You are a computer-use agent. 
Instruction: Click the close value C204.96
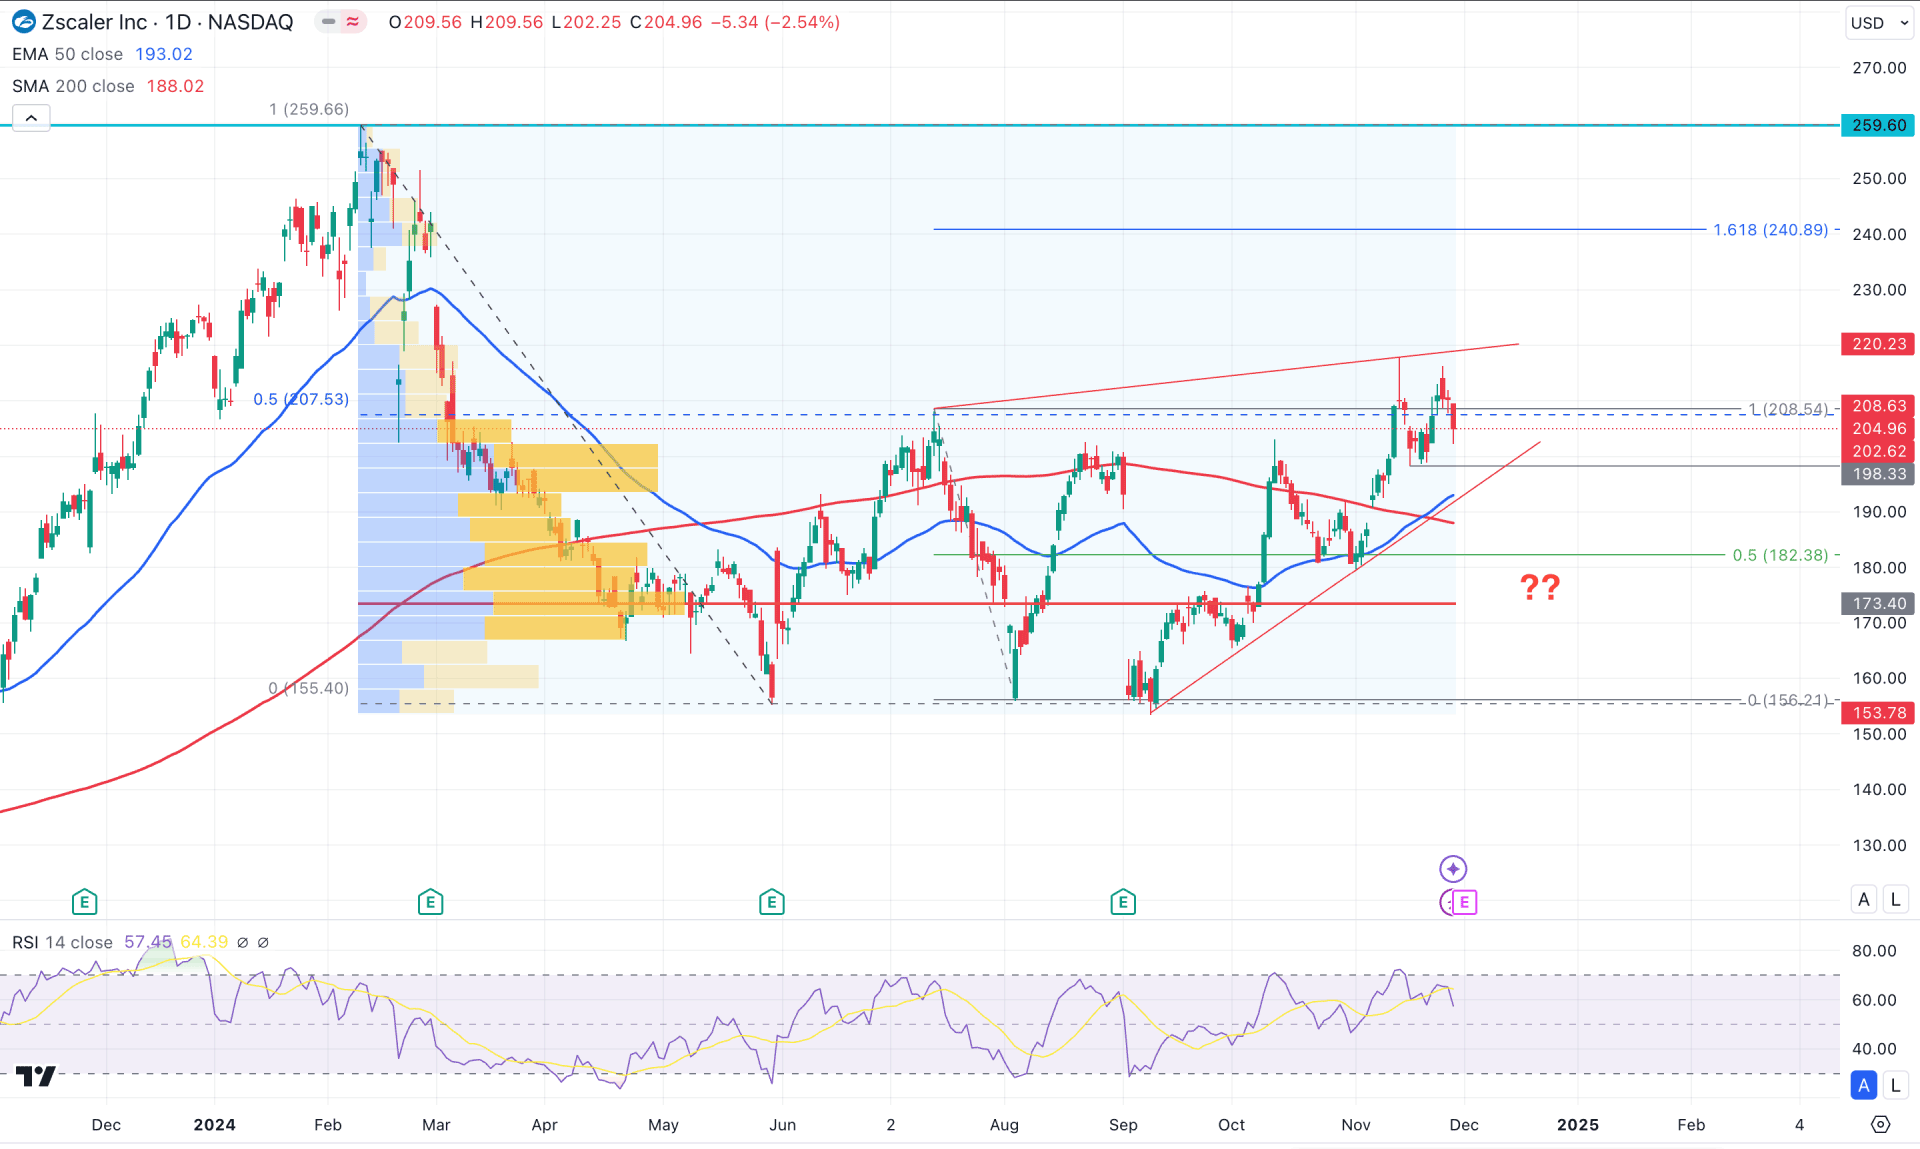point(666,22)
